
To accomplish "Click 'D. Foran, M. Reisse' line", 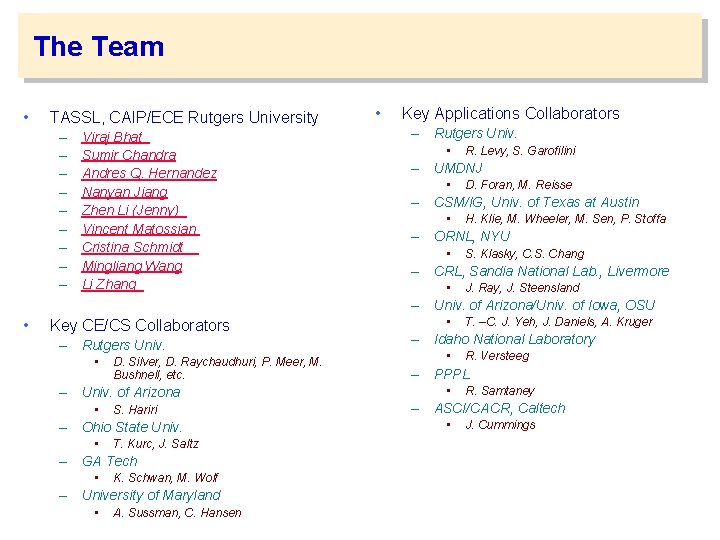I will click(x=519, y=185).
